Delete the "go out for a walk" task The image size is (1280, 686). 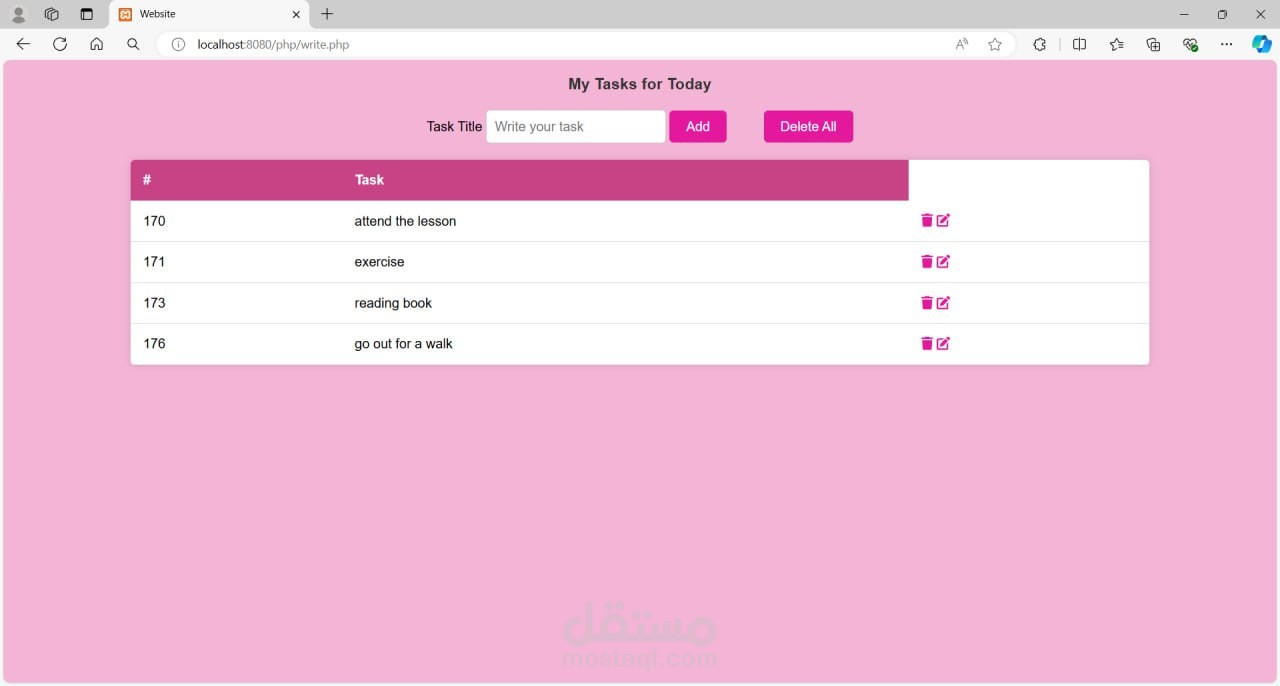(x=926, y=343)
